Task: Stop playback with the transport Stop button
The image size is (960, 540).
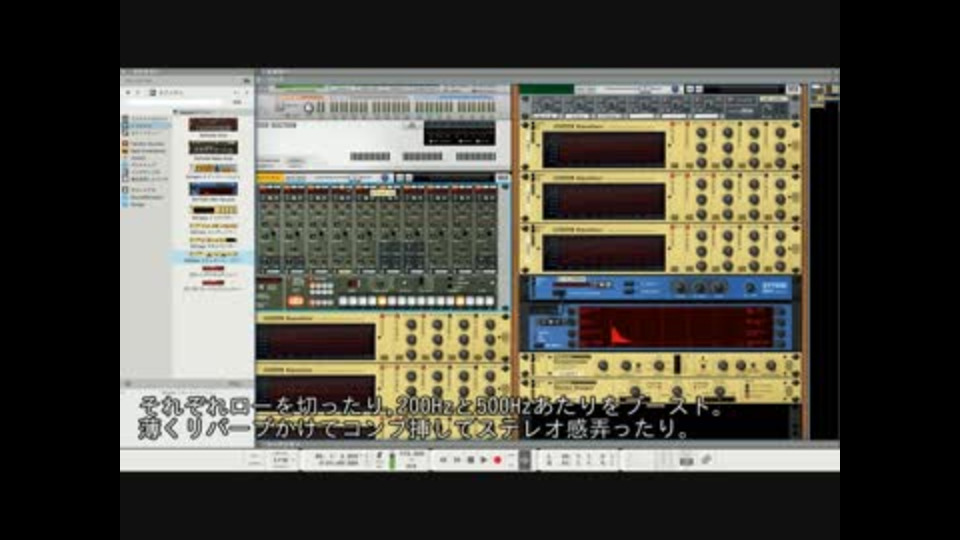Action: tap(470, 460)
